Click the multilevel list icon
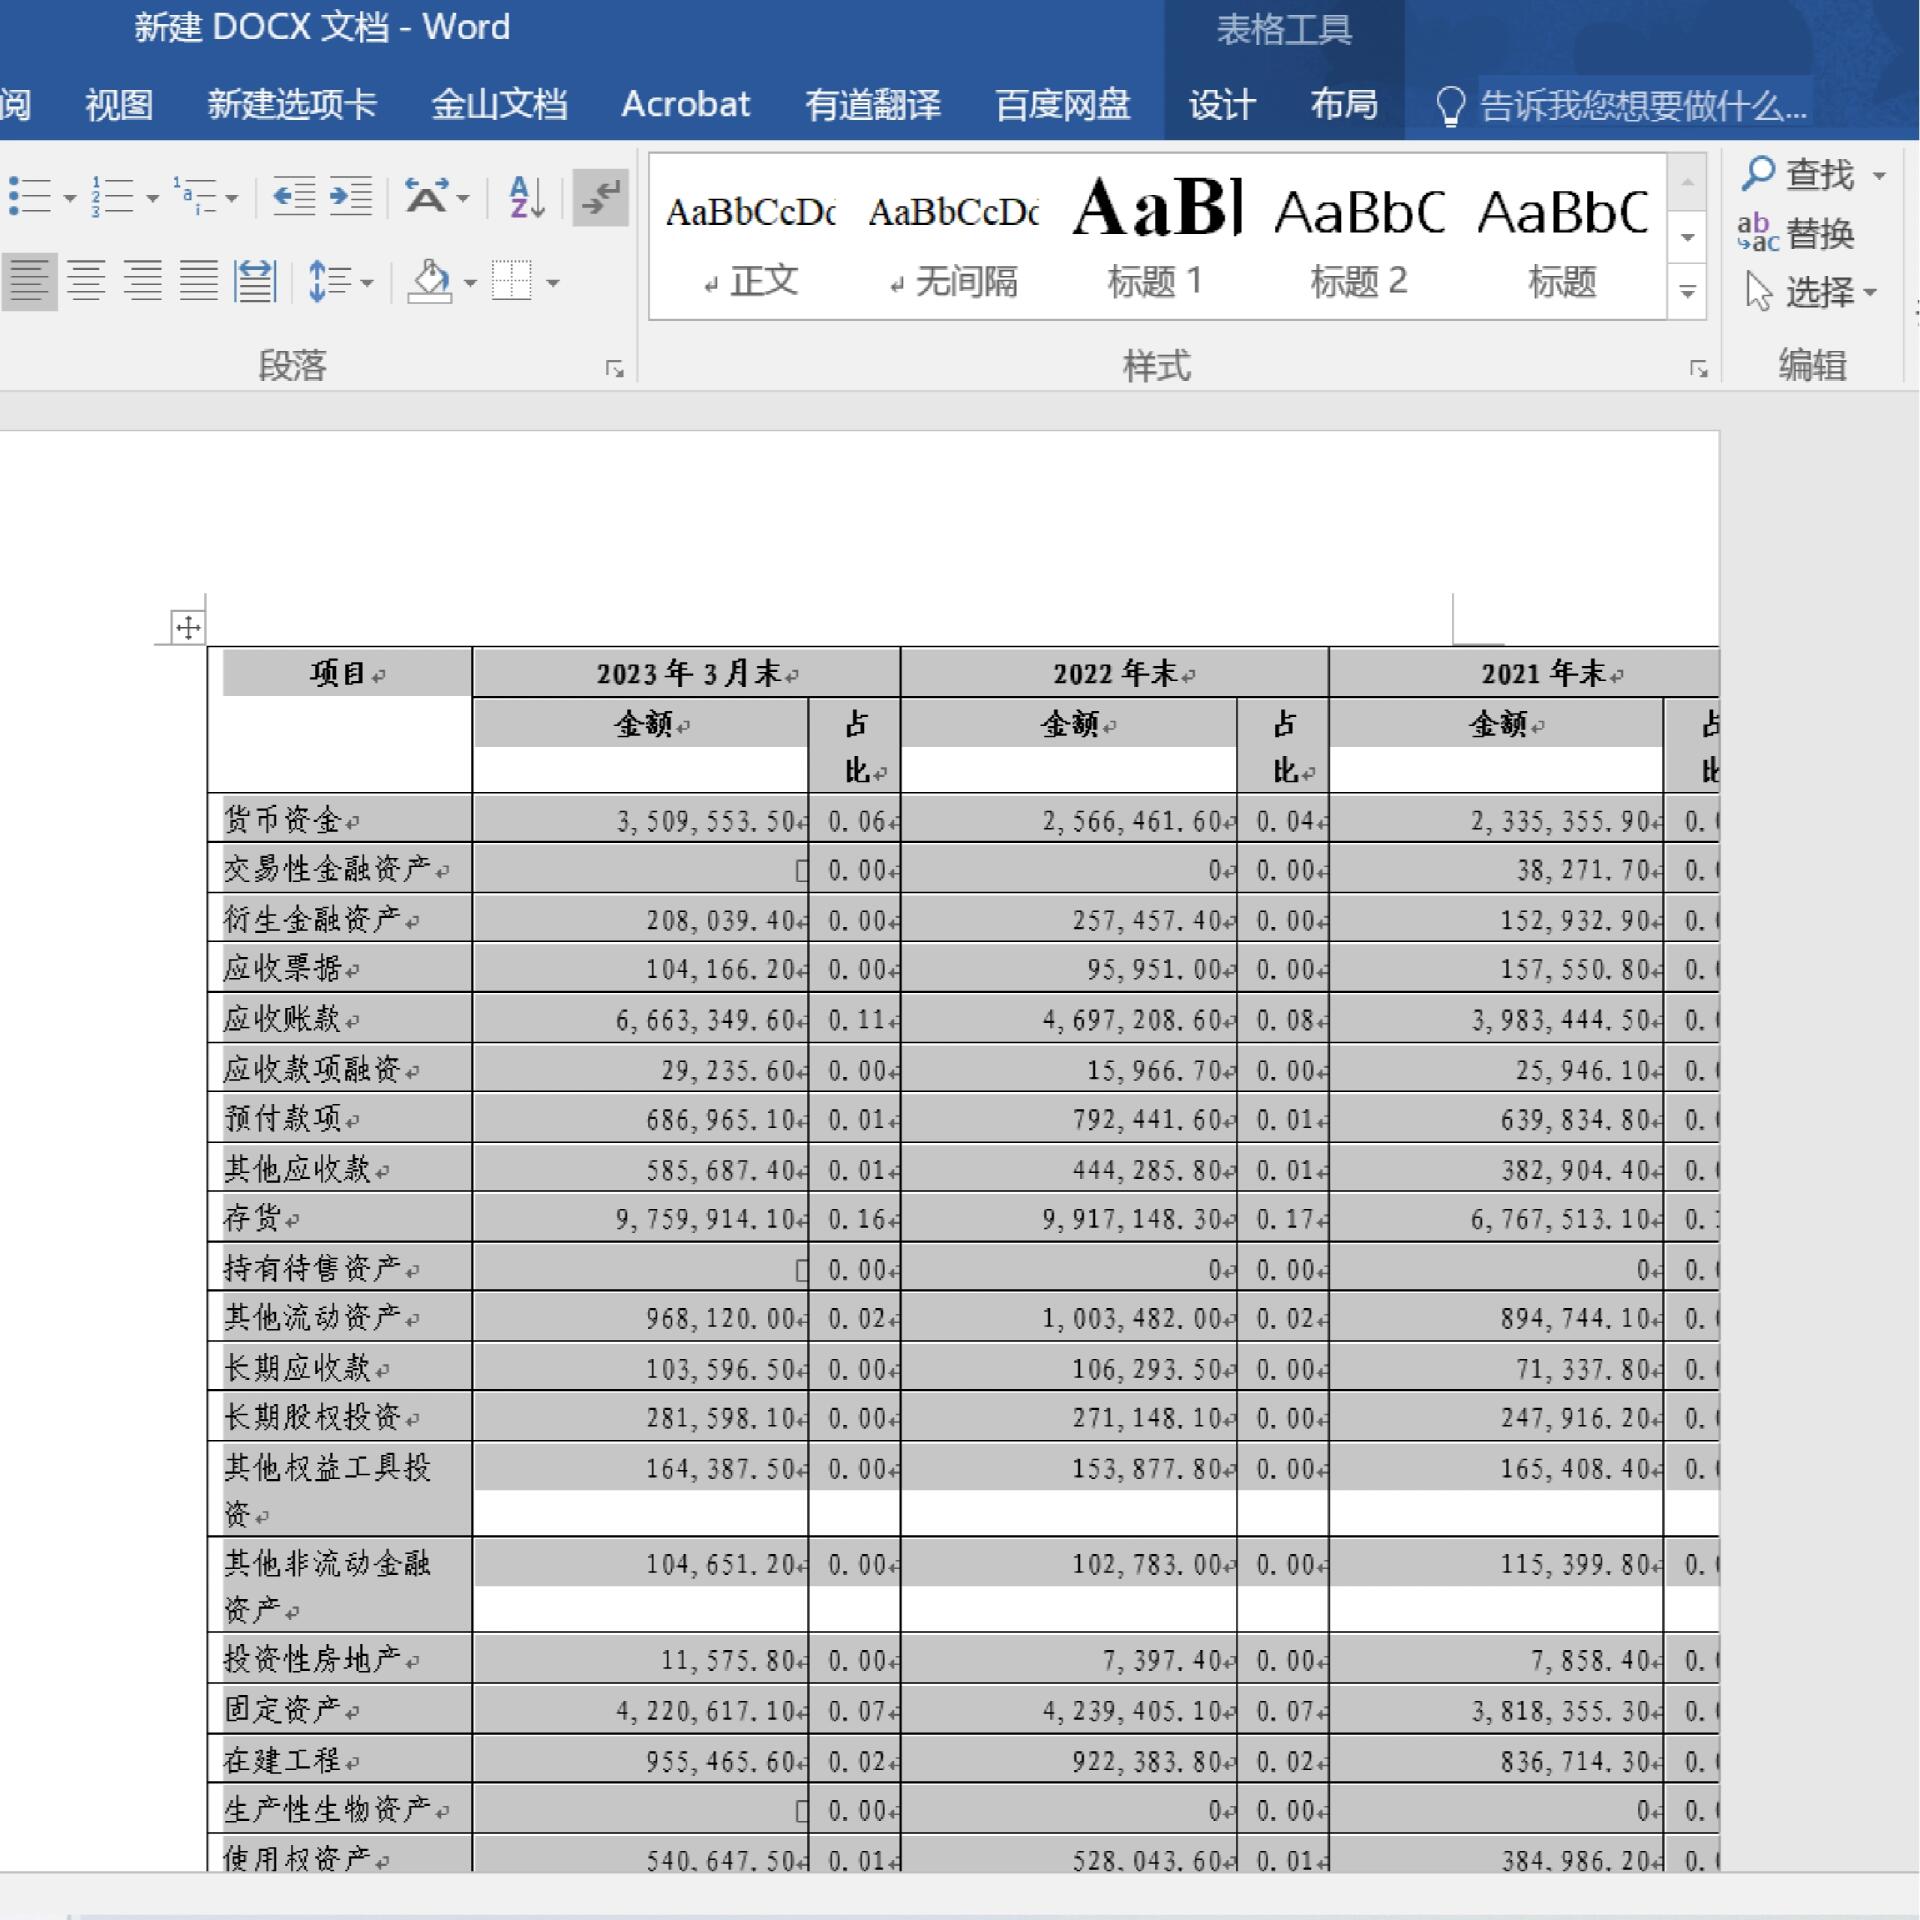The width and height of the screenshot is (1920, 1920). [x=195, y=197]
